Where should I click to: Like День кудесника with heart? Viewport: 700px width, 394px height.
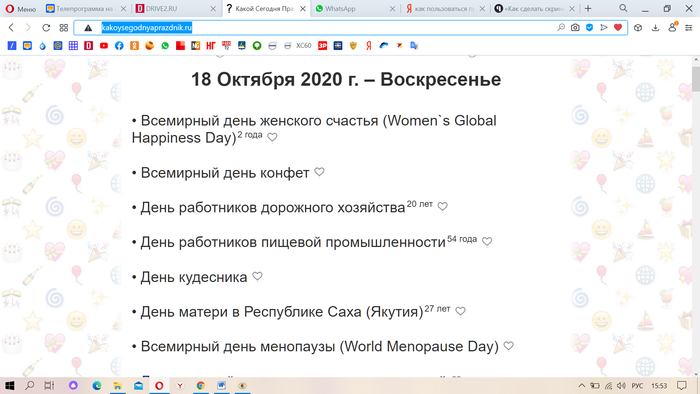(257, 276)
